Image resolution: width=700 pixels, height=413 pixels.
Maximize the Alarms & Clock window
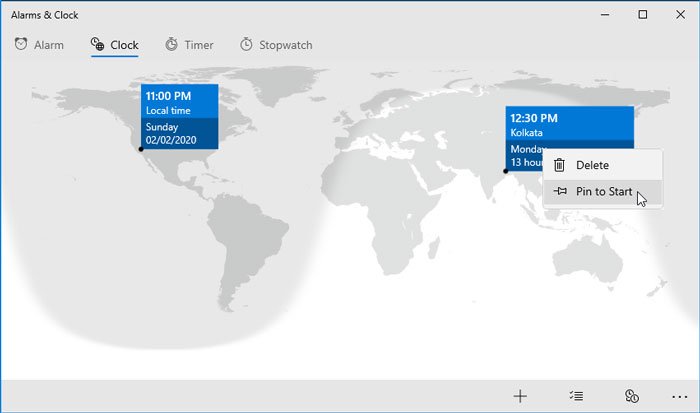coord(642,15)
